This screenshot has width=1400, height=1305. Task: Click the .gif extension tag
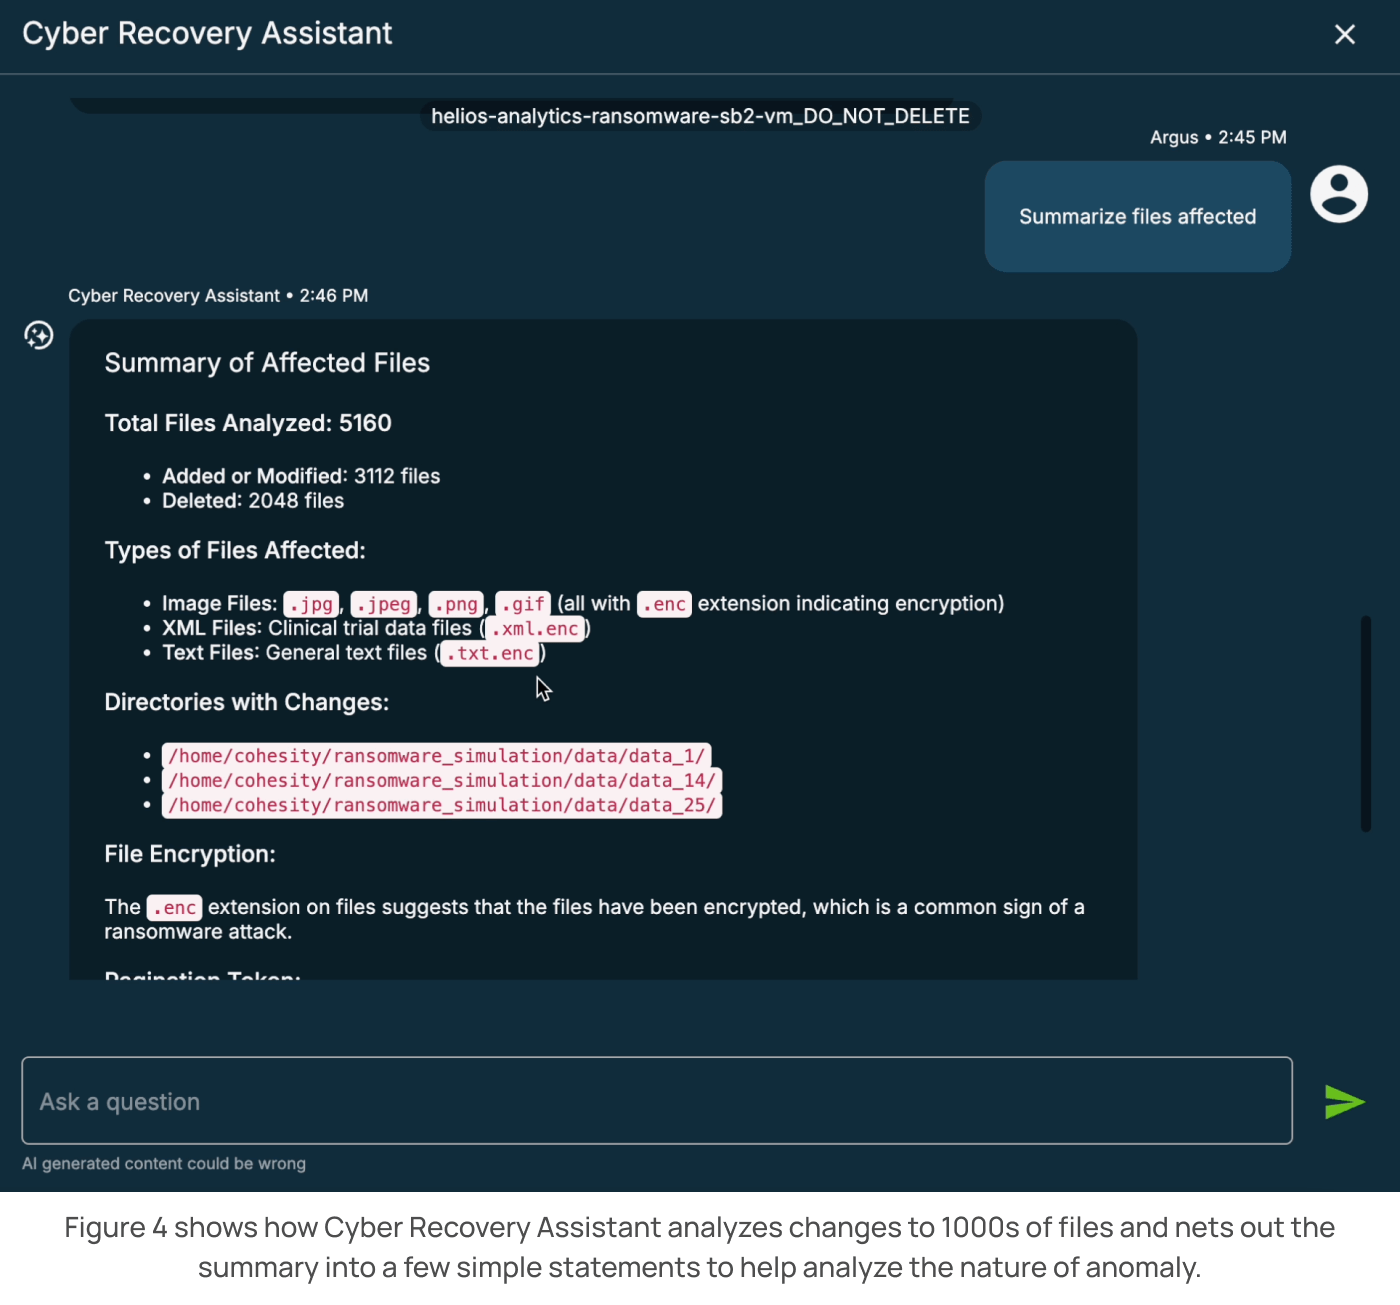pos(523,604)
